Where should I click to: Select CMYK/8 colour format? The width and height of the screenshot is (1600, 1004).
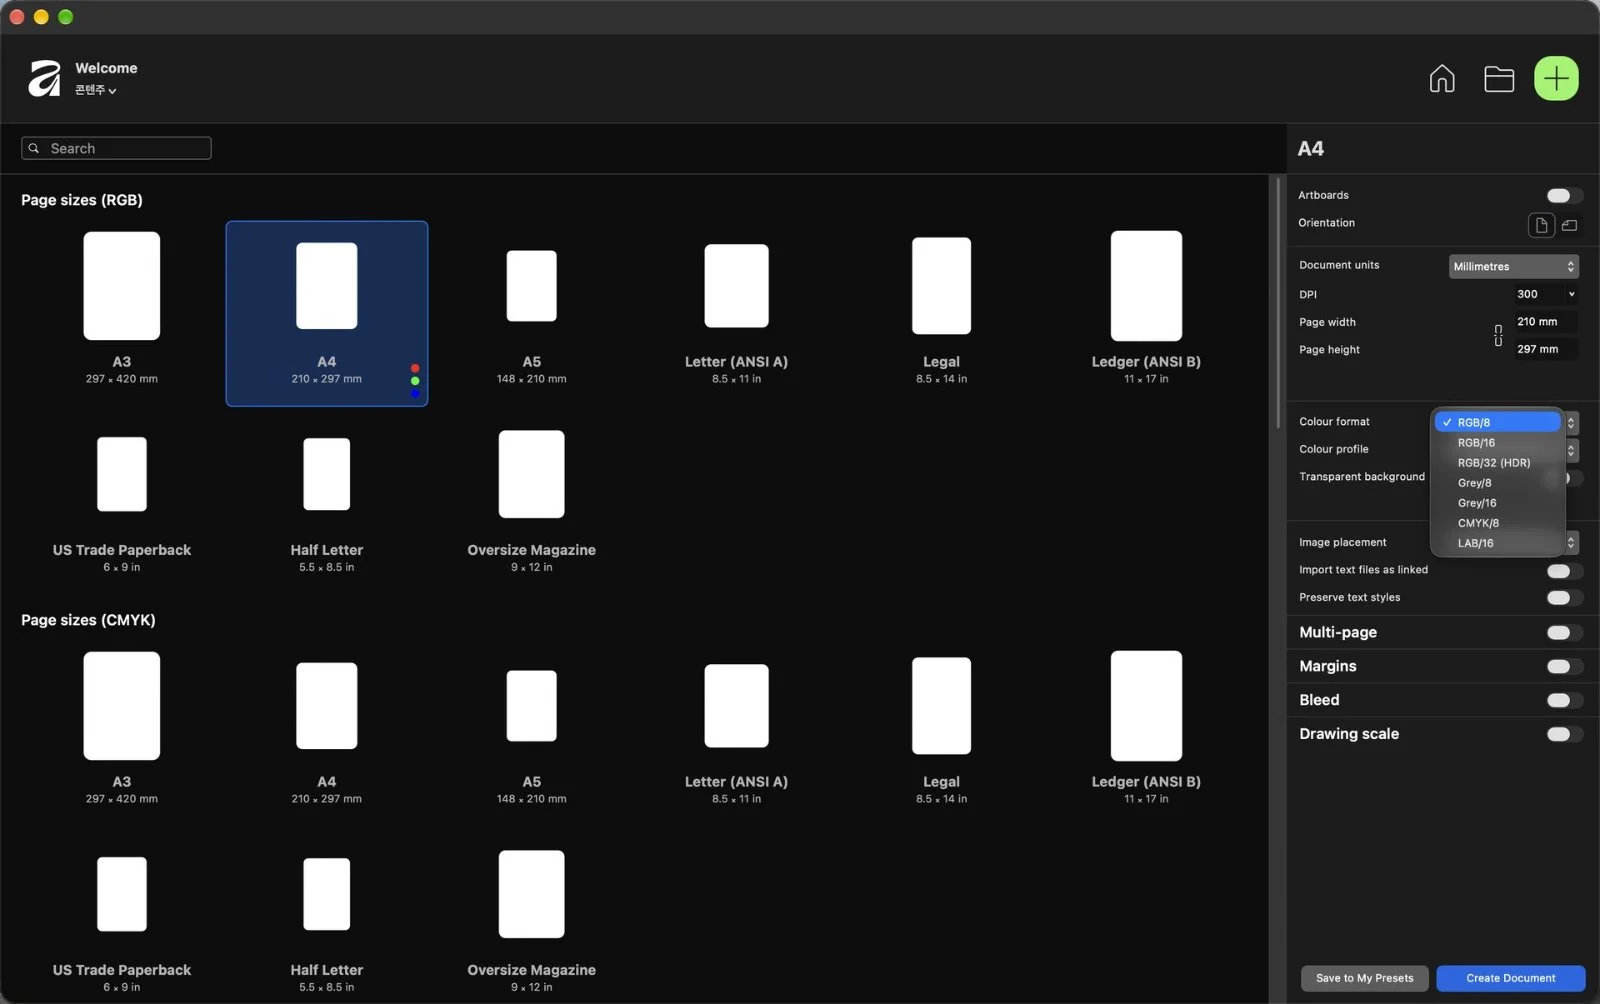click(x=1497, y=523)
